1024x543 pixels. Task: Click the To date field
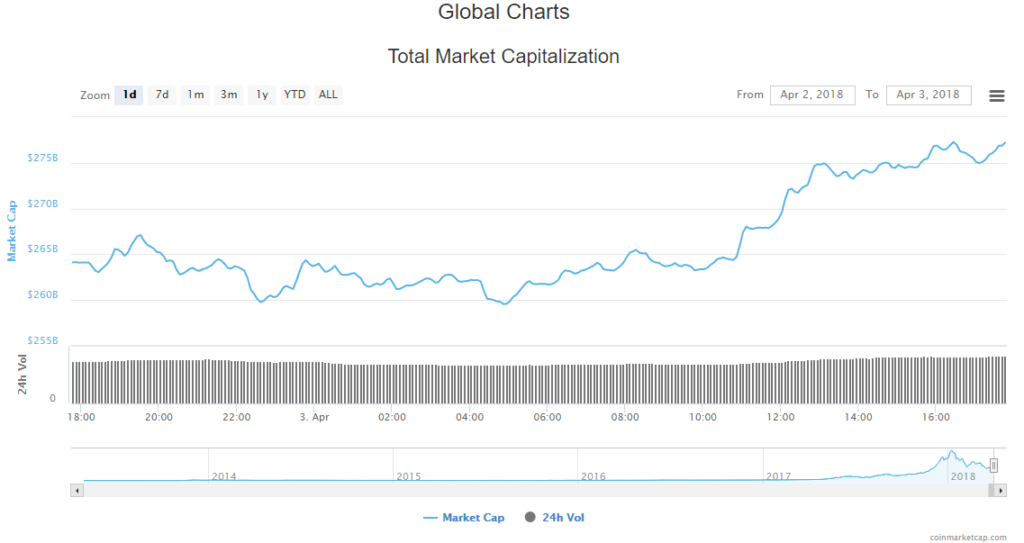click(929, 95)
